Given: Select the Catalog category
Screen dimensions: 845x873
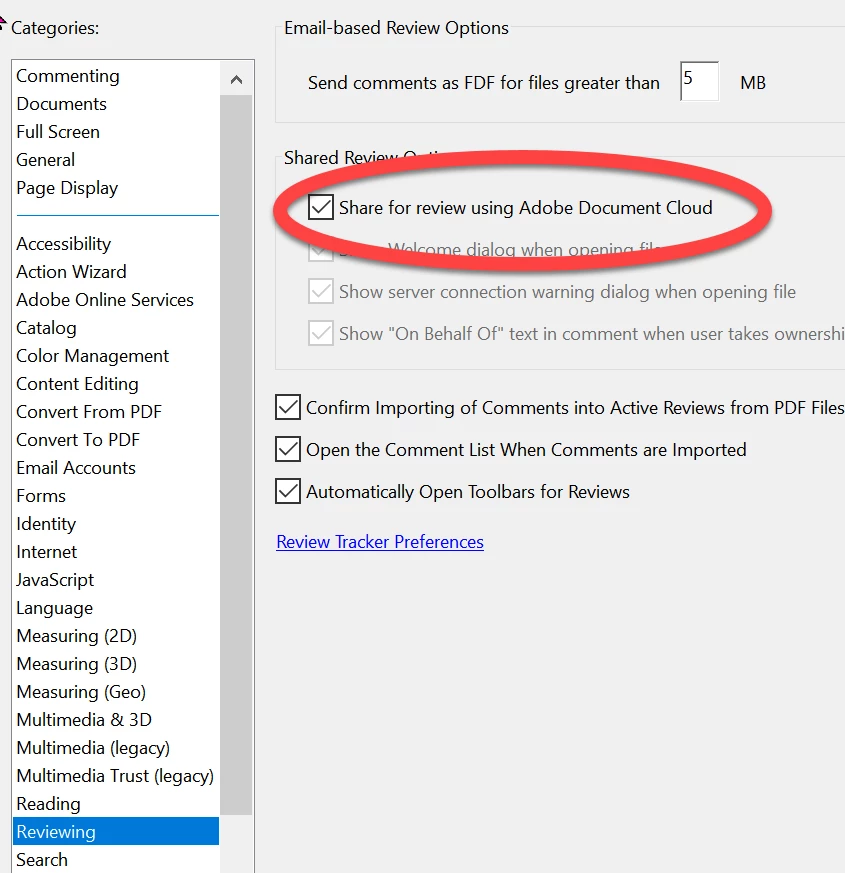Looking at the screenshot, I should click(46, 328).
